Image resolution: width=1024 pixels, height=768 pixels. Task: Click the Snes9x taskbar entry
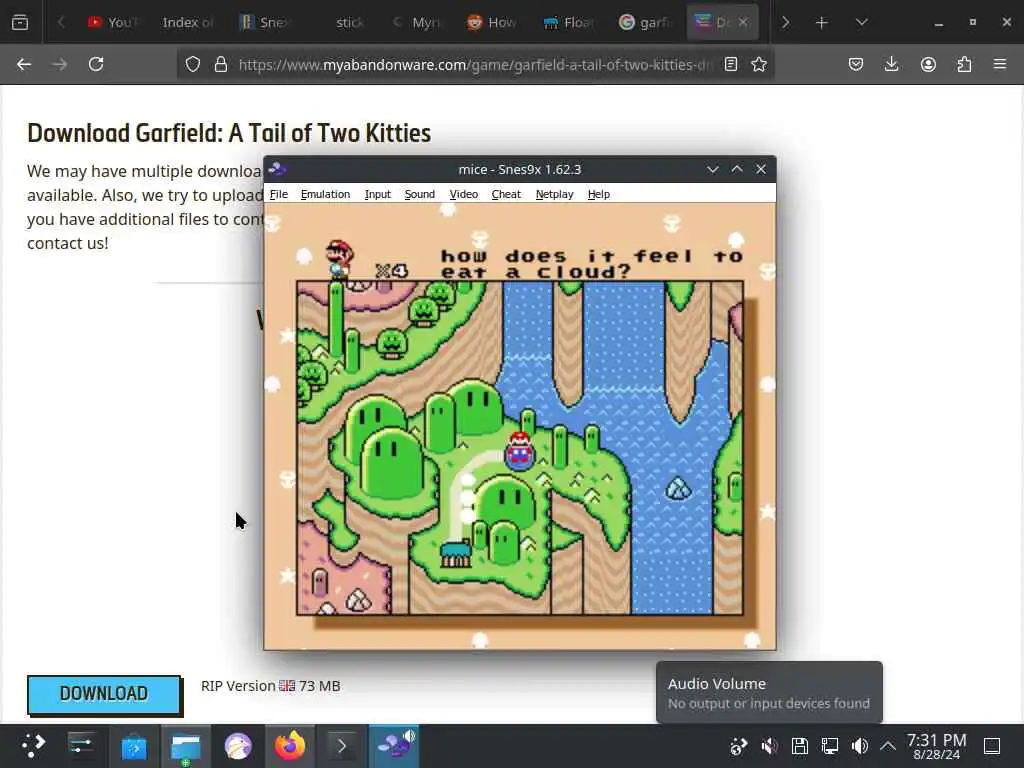point(394,746)
